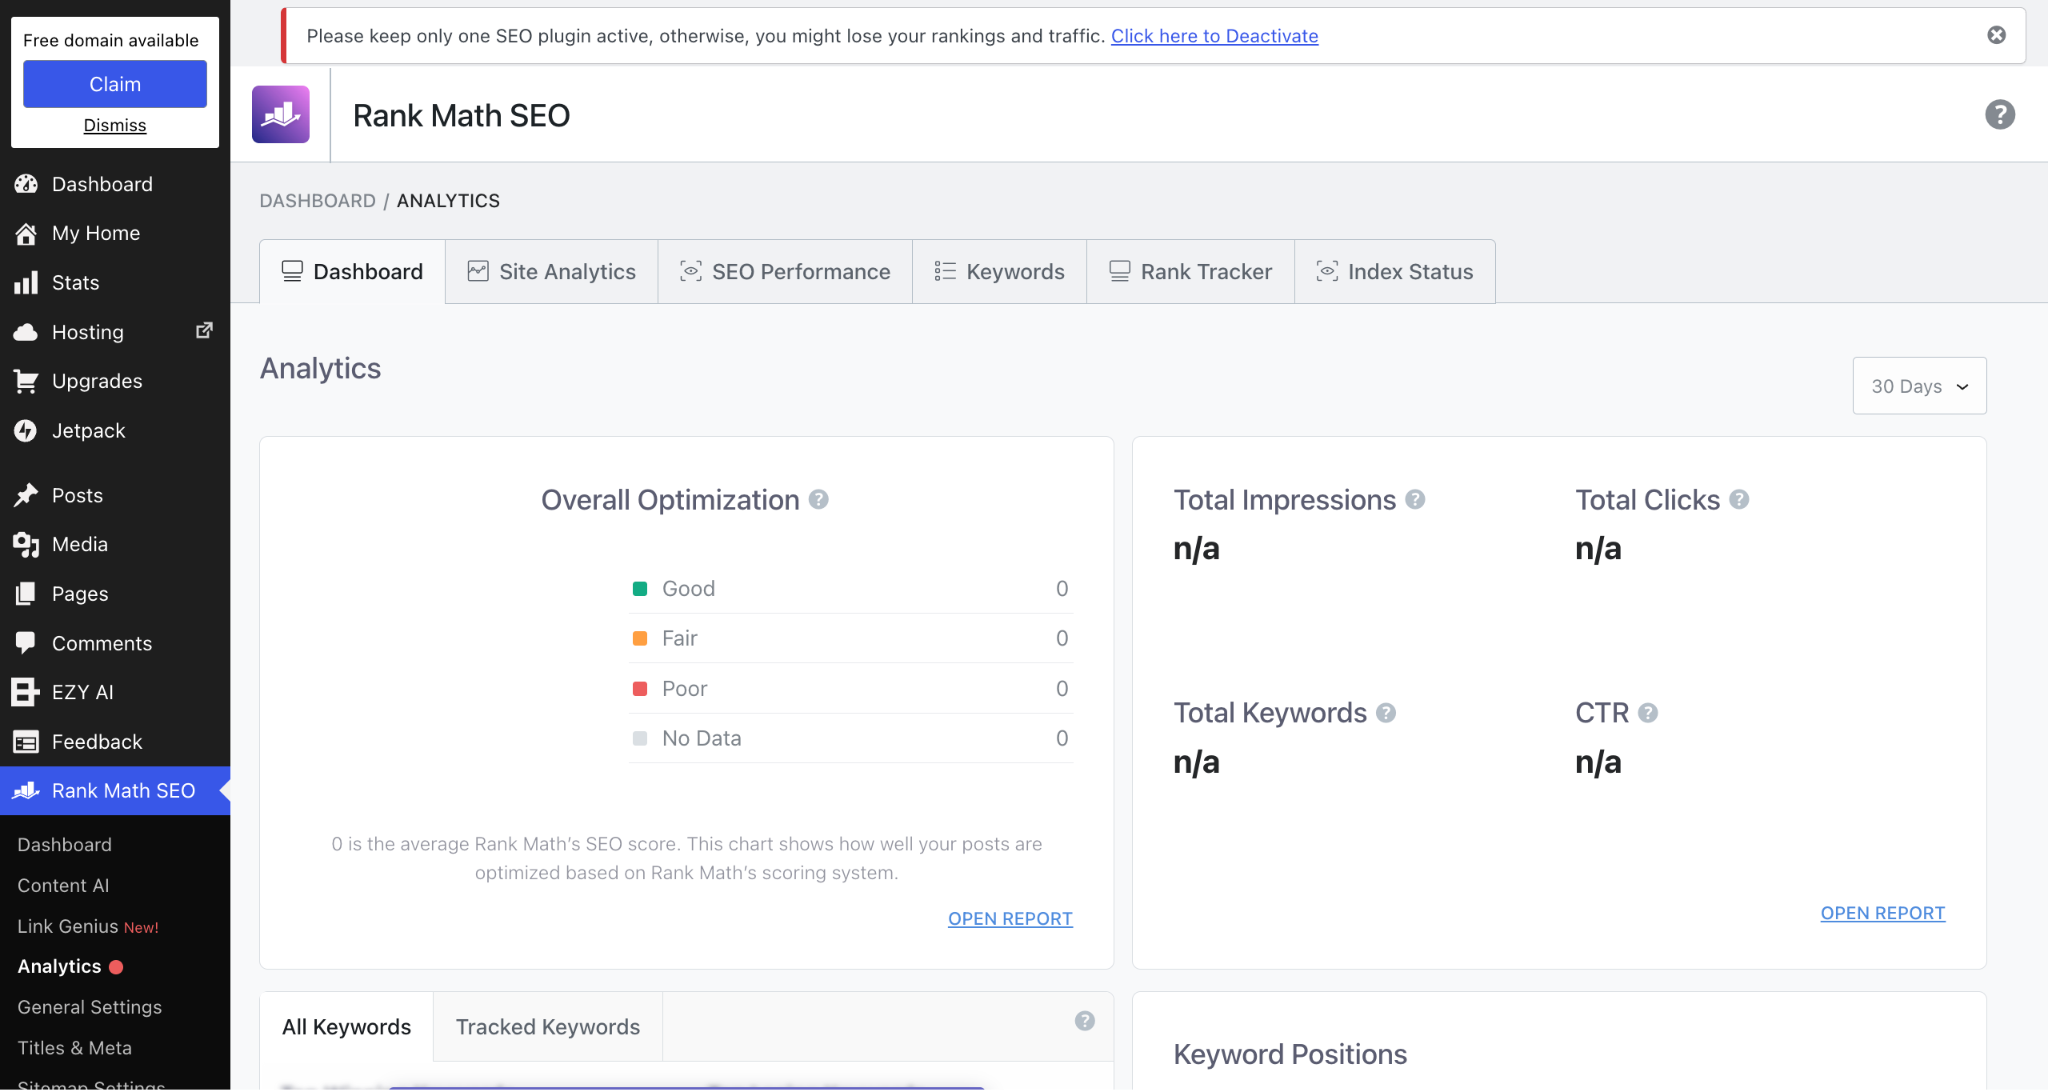
Task: Click the help question mark in header
Action: pos(1999,115)
